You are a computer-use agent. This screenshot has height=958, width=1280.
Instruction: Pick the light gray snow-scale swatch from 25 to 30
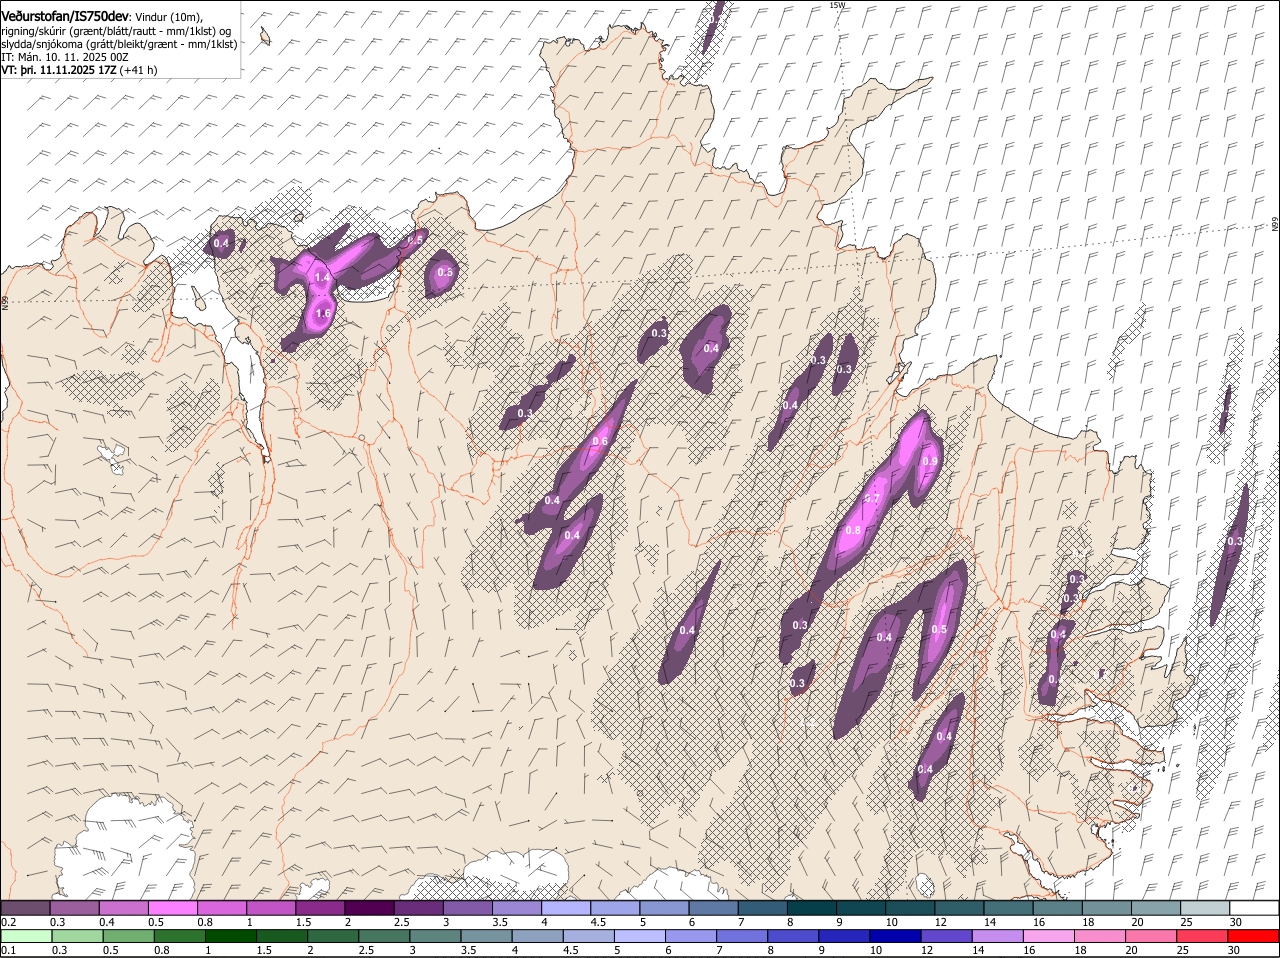pyautogui.click(x=1205, y=907)
